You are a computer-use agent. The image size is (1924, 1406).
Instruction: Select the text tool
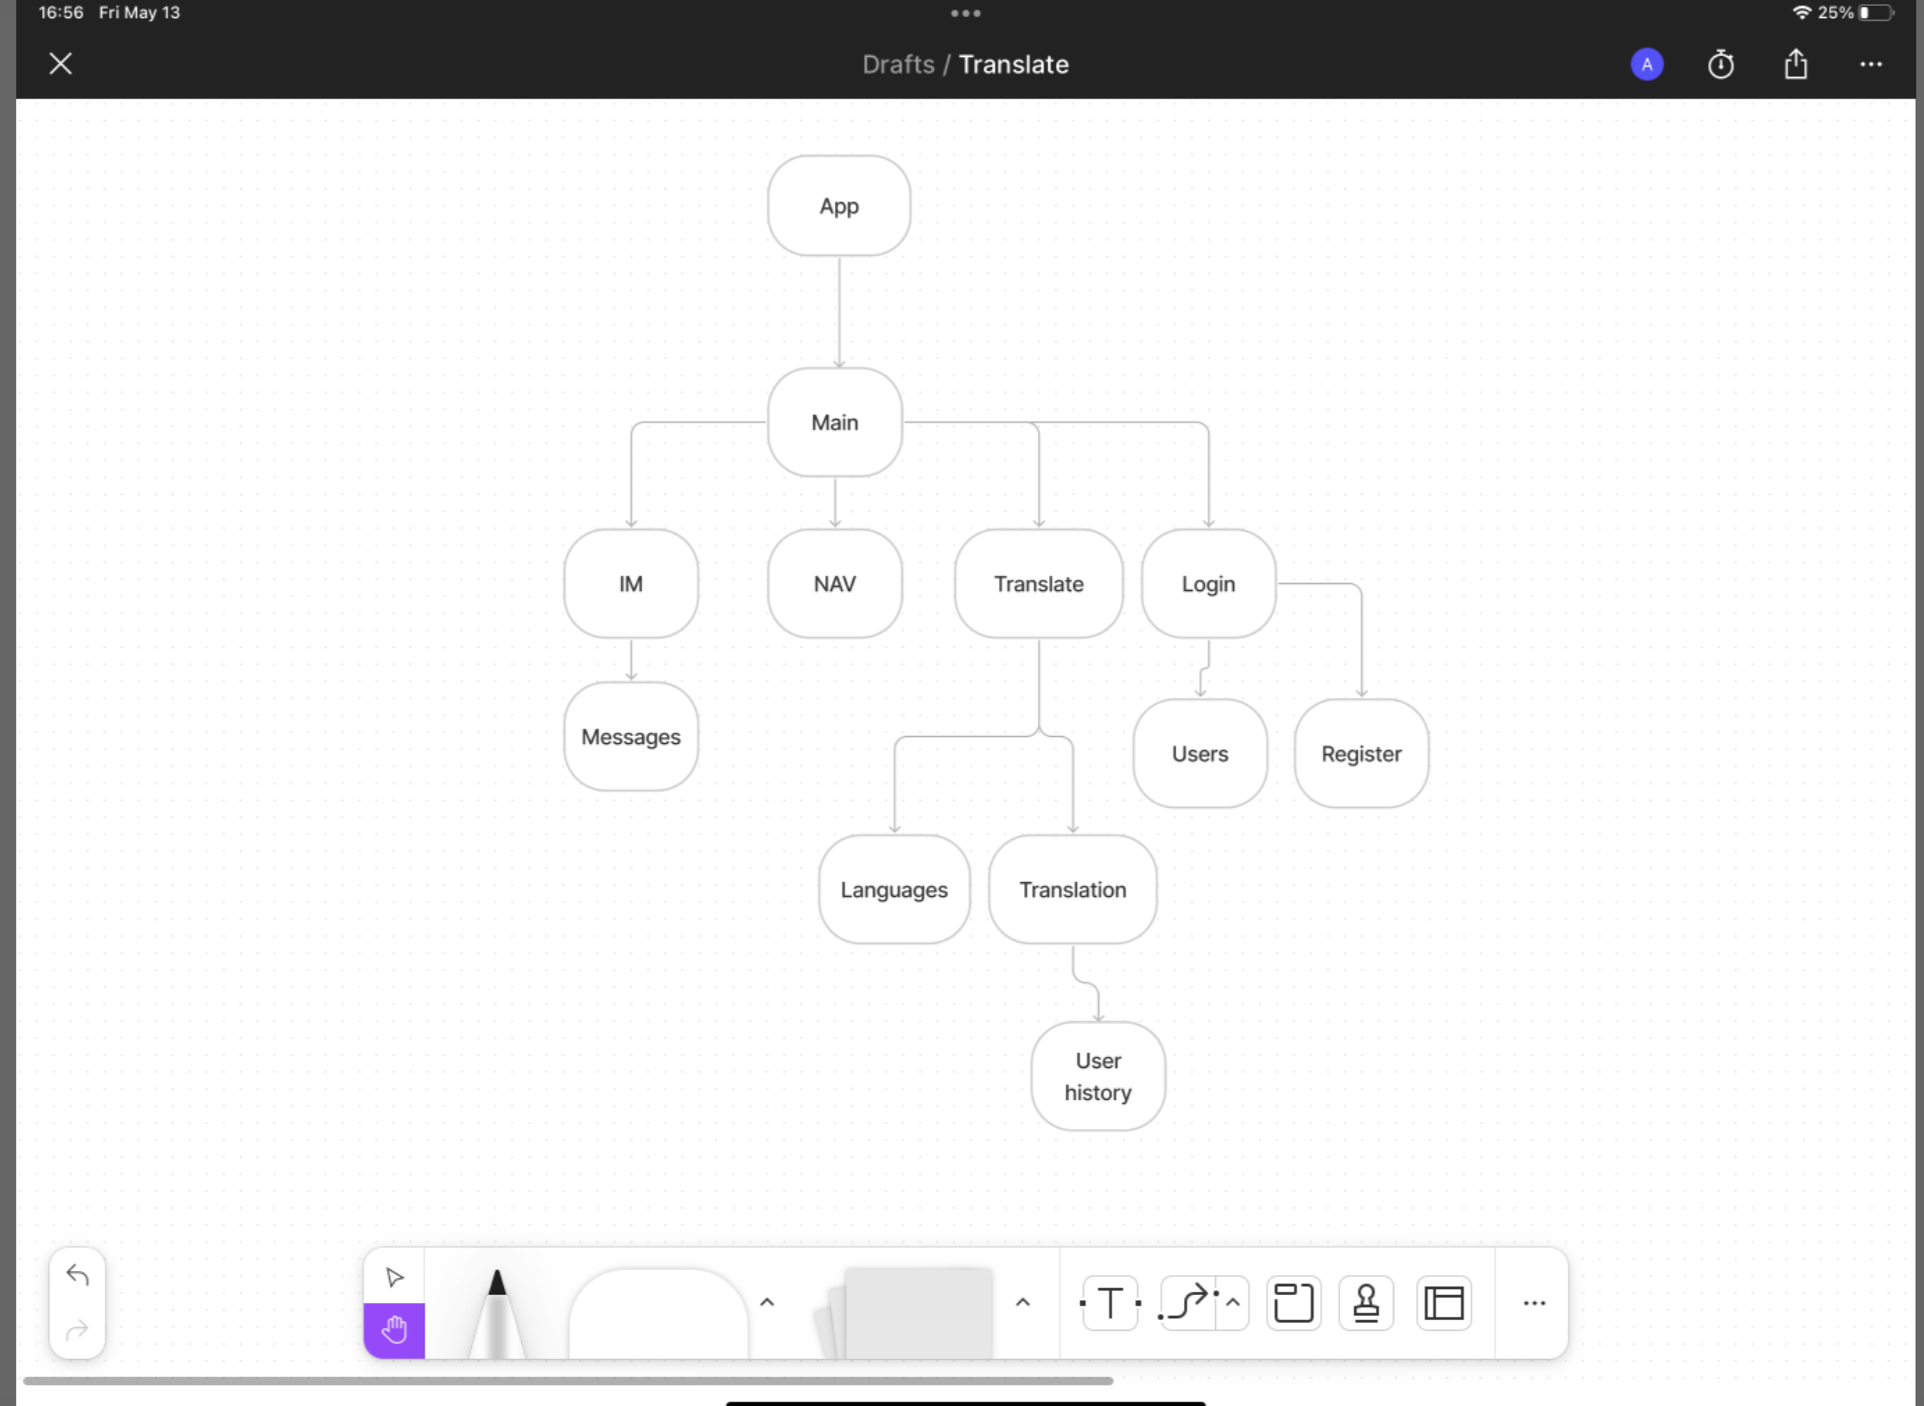[1110, 1303]
